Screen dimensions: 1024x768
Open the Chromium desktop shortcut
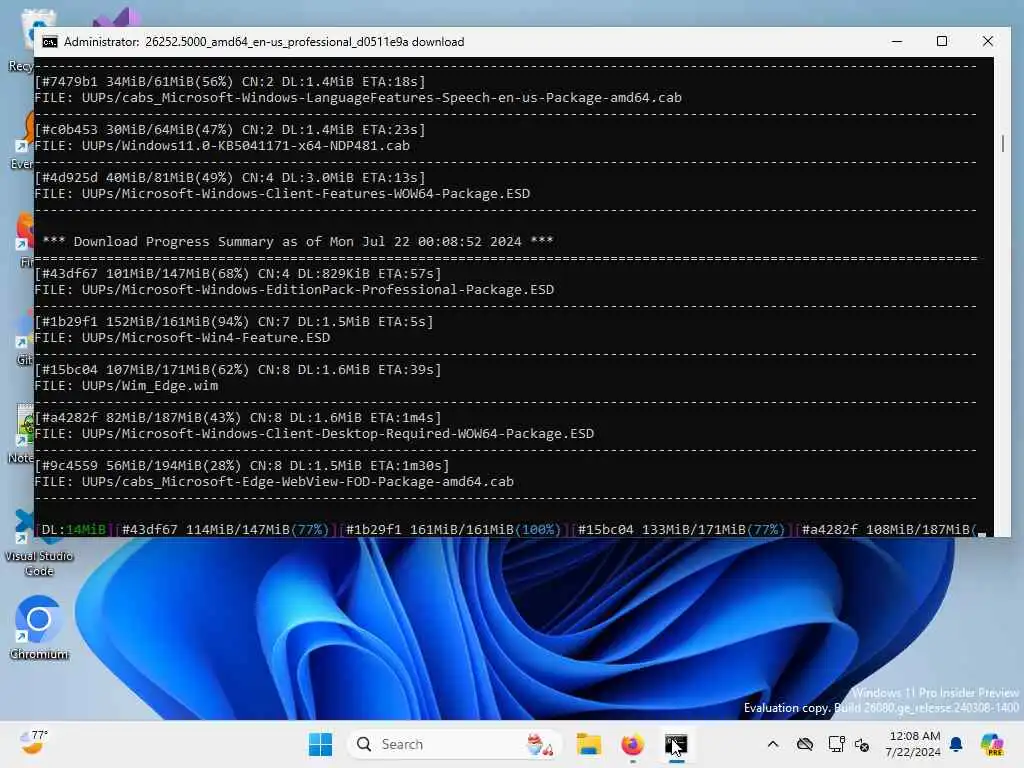39,628
